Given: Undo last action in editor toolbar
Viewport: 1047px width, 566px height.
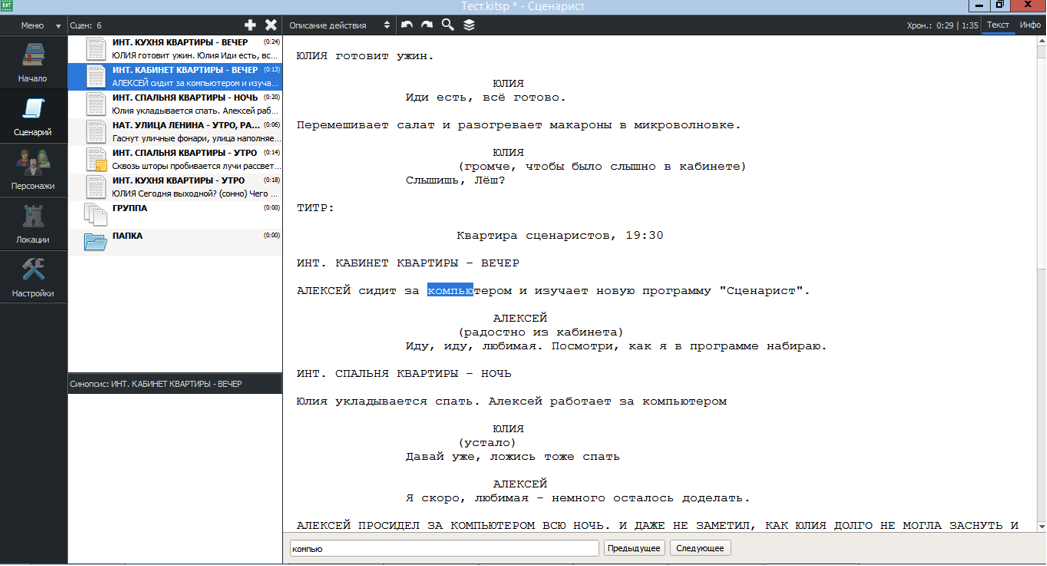Looking at the screenshot, I should [407, 25].
